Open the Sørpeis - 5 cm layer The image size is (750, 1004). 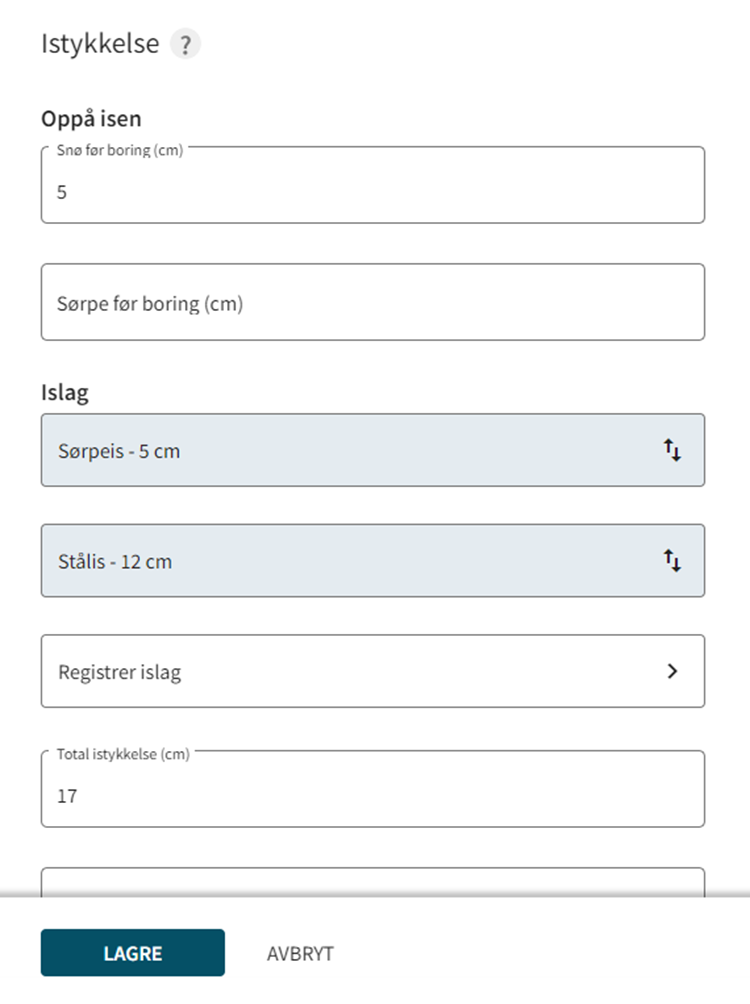pyautogui.click(x=373, y=450)
